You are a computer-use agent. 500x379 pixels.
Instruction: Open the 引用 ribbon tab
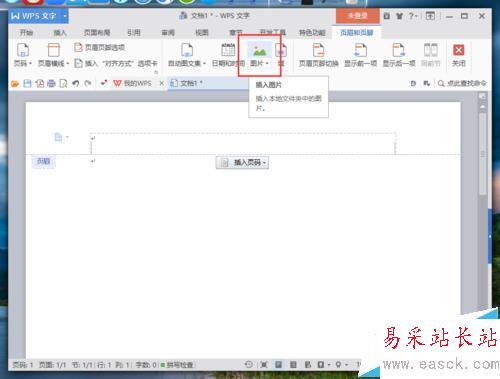pyautogui.click(x=134, y=32)
